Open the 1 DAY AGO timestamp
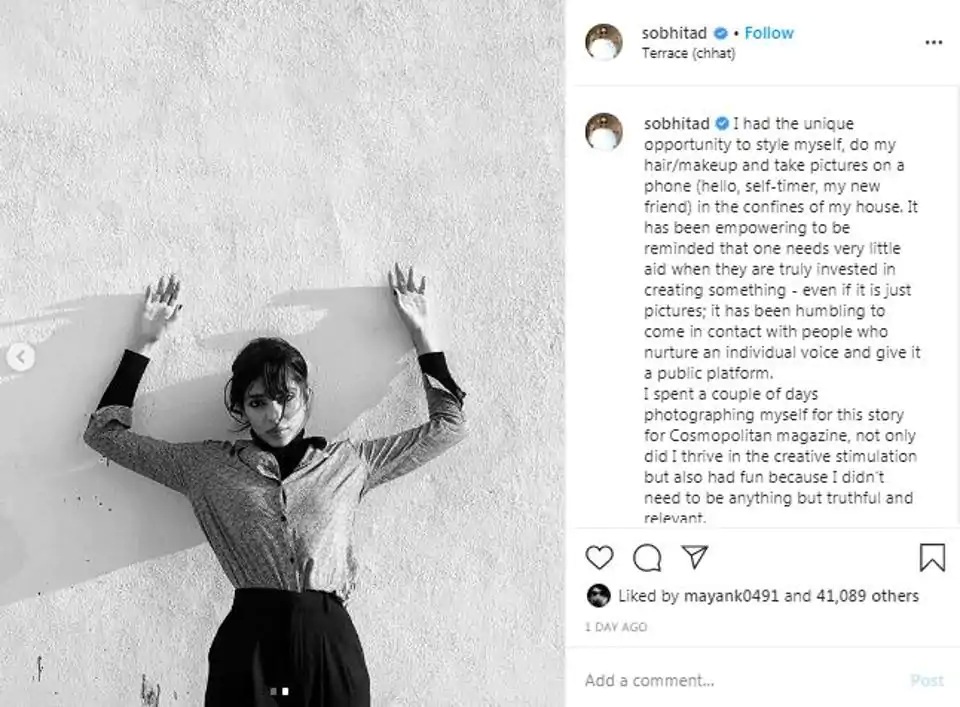Viewport: 960px width, 707px height. click(x=616, y=627)
